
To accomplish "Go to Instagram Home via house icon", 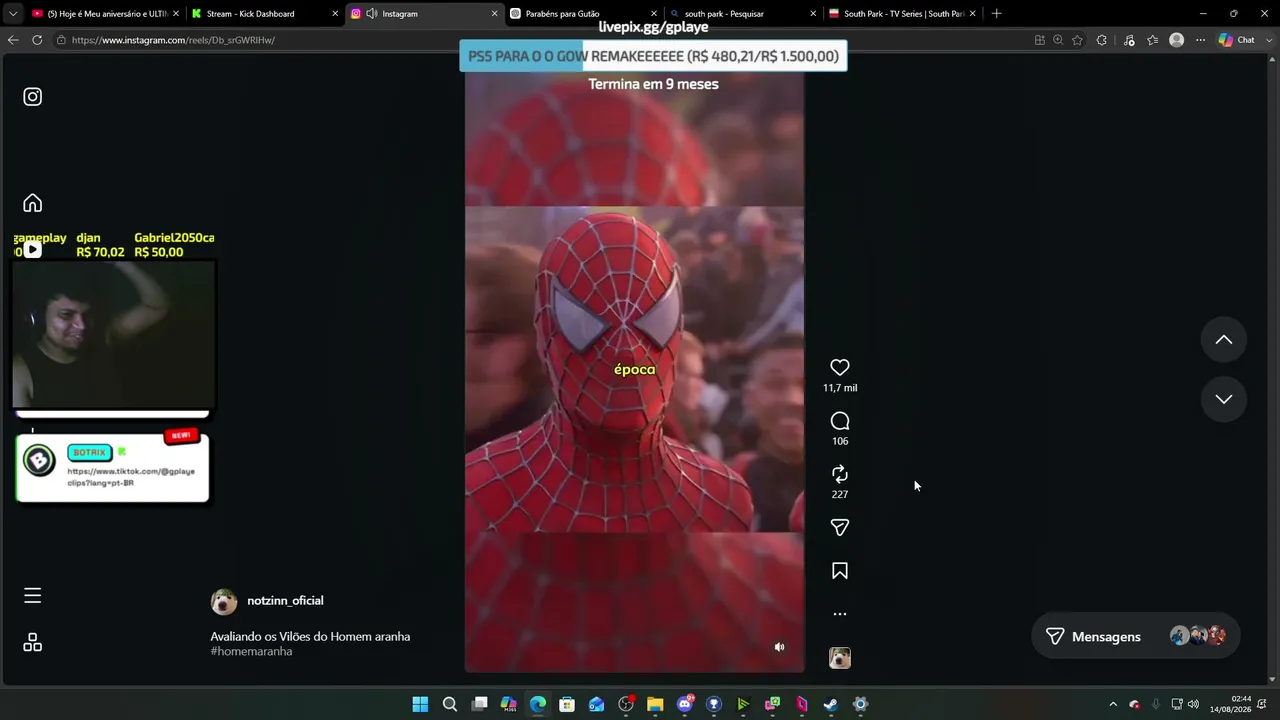I will pos(33,203).
